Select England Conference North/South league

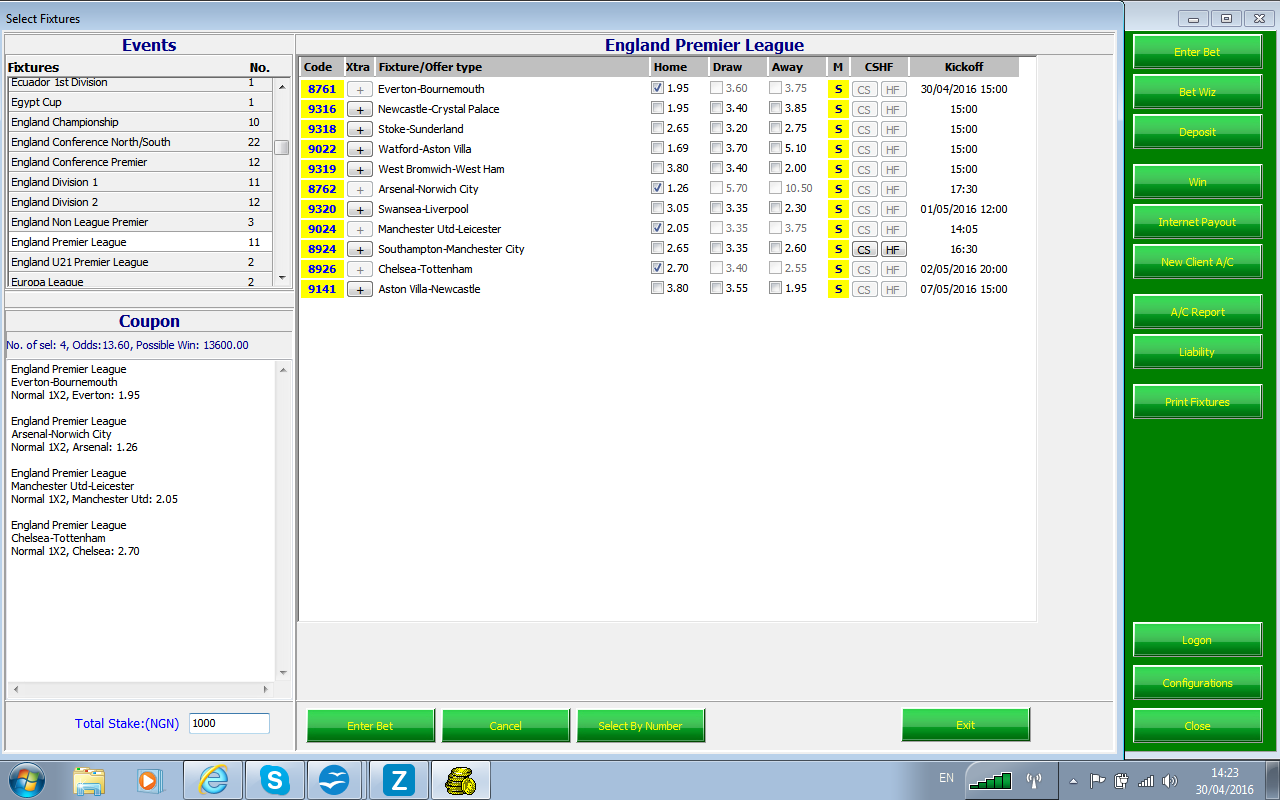click(139, 142)
